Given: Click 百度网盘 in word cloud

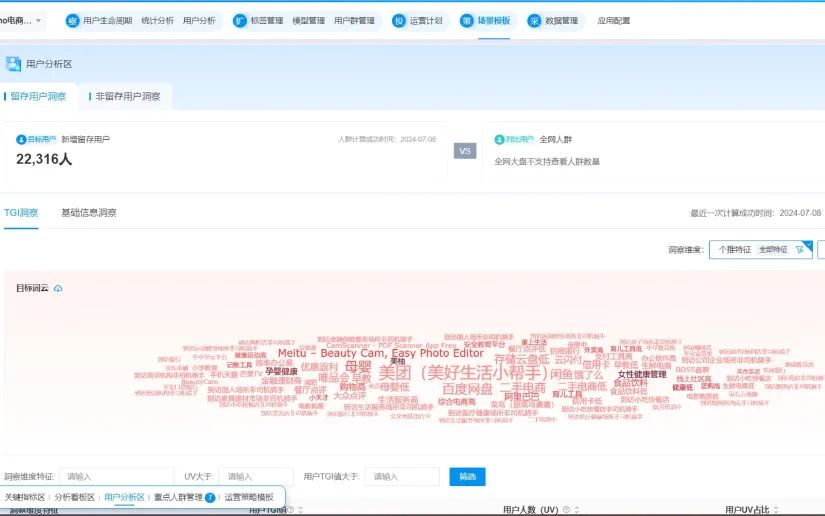Looking at the screenshot, I should tap(467, 389).
